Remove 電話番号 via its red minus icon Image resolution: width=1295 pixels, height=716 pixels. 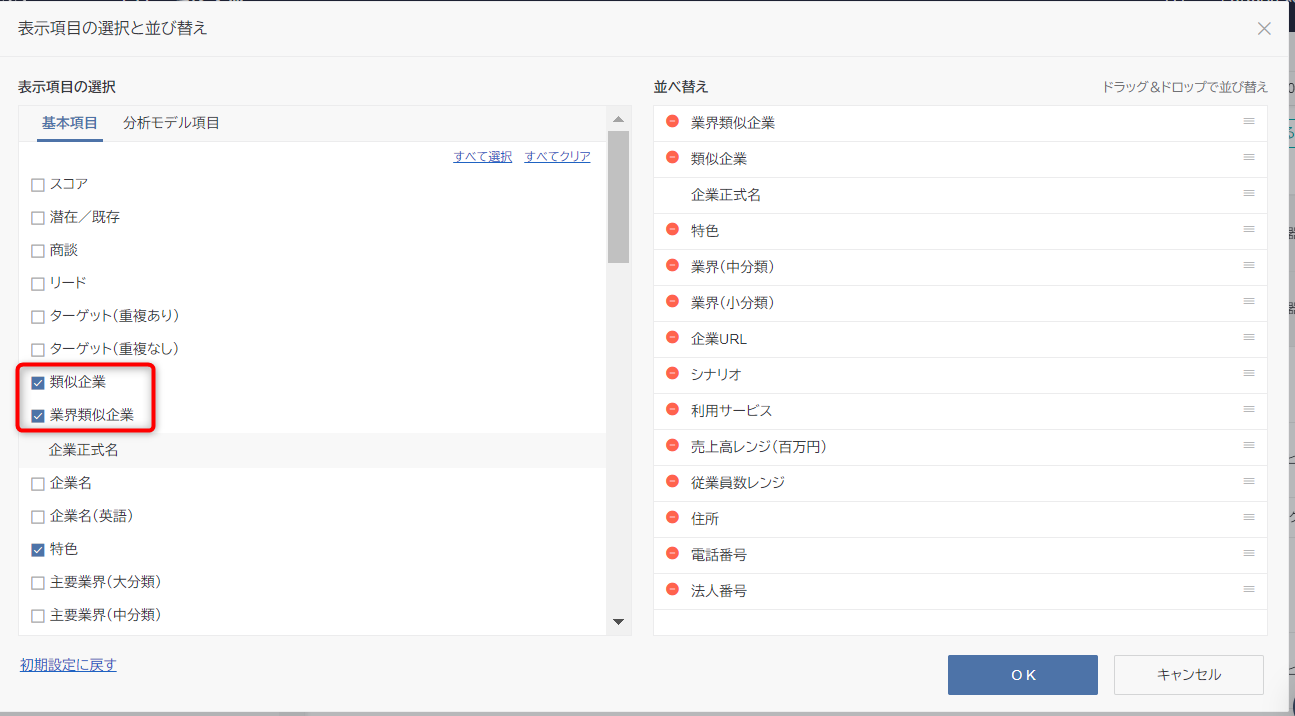(x=672, y=554)
